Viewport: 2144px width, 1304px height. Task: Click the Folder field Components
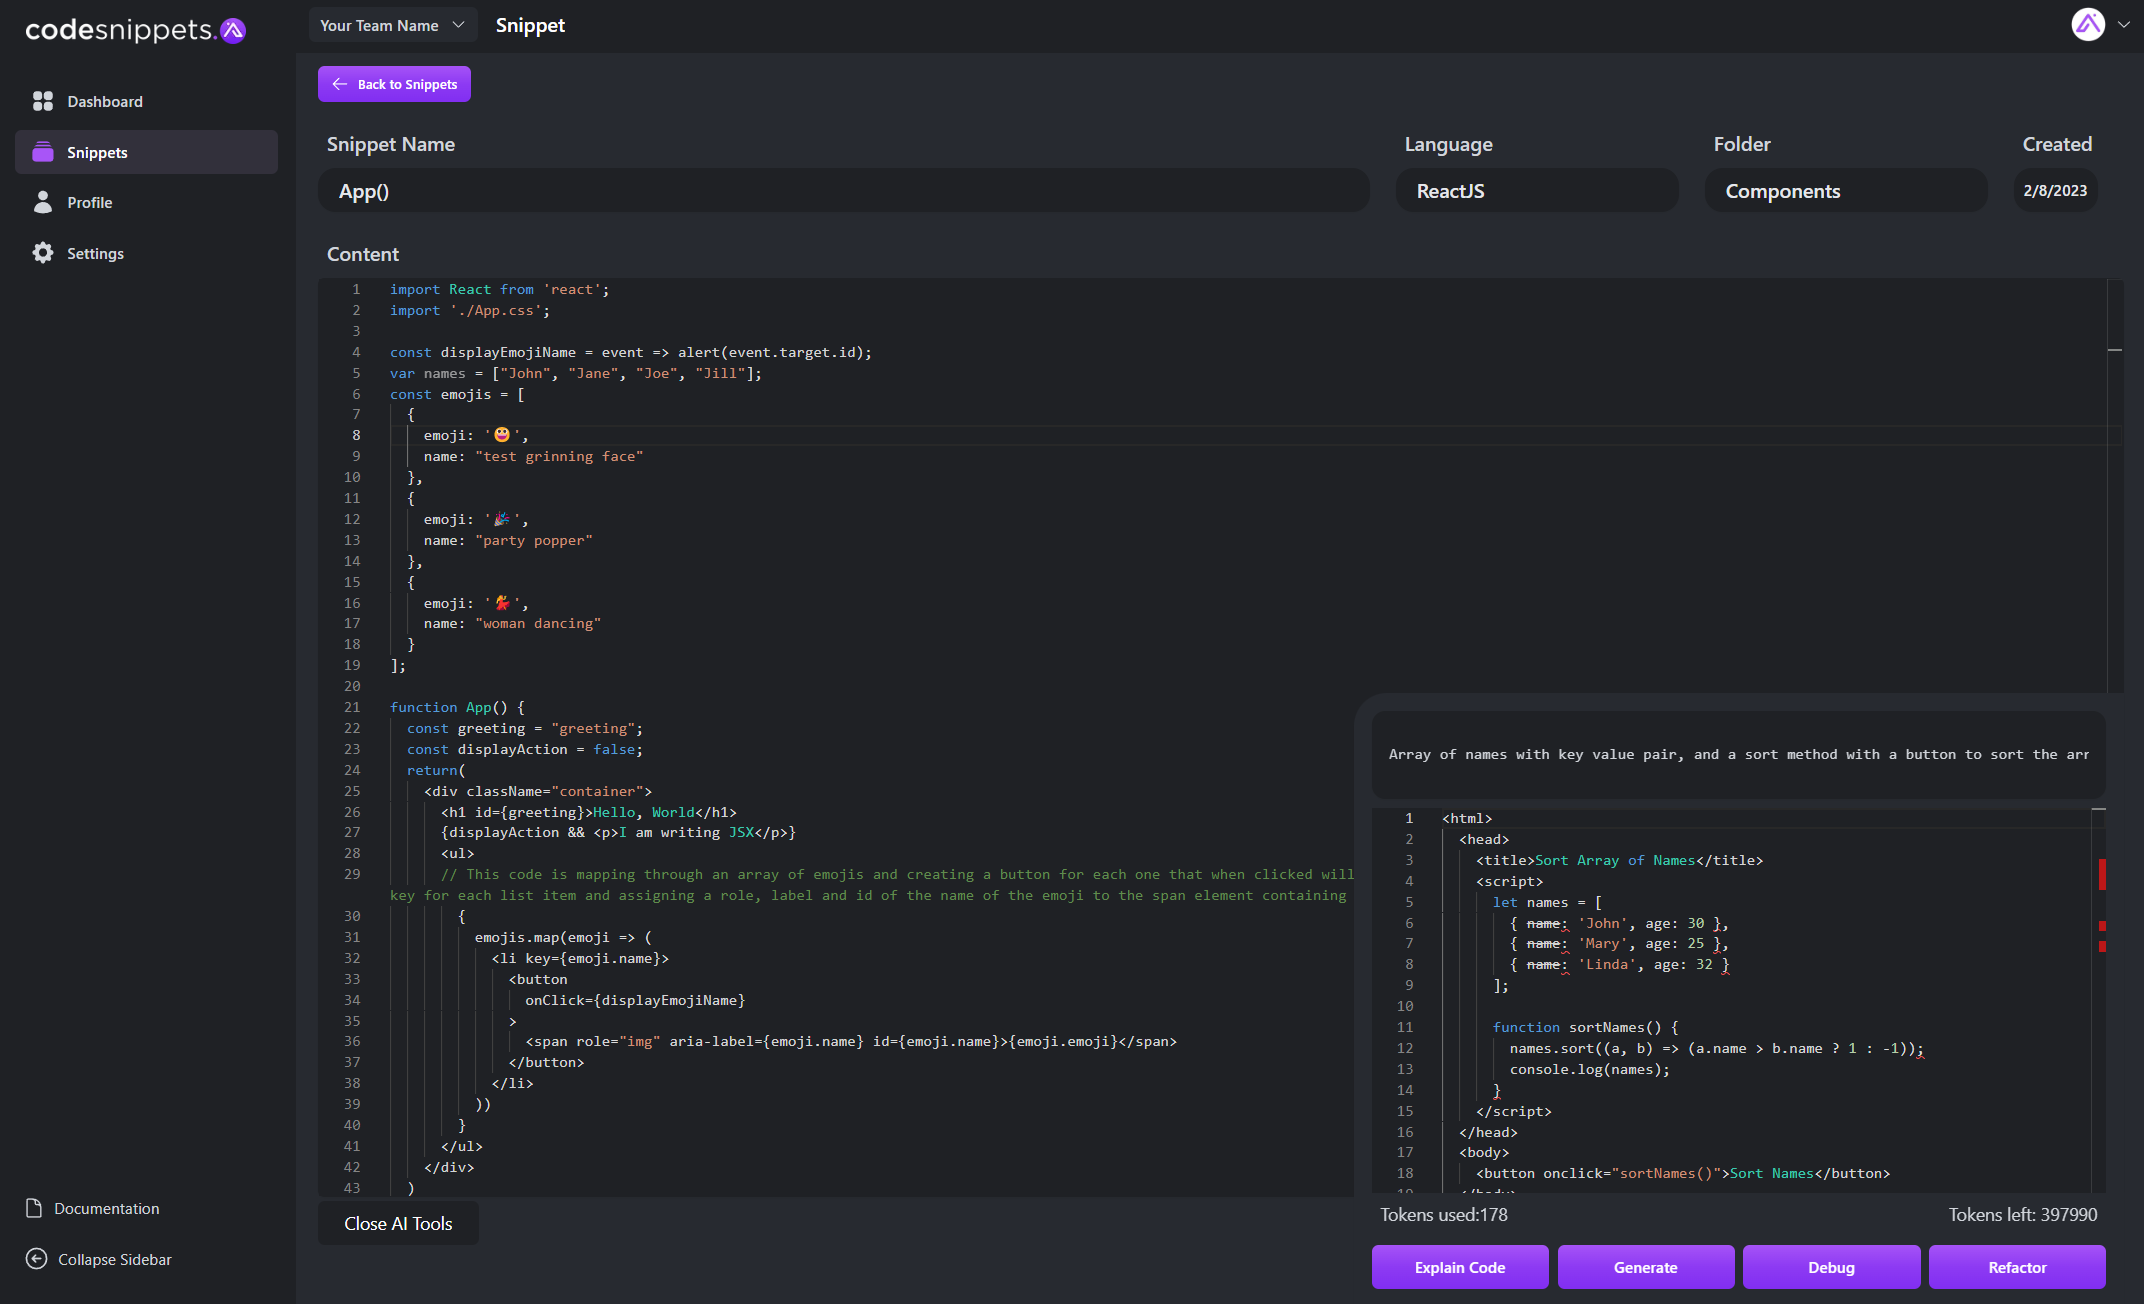pos(1846,190)
